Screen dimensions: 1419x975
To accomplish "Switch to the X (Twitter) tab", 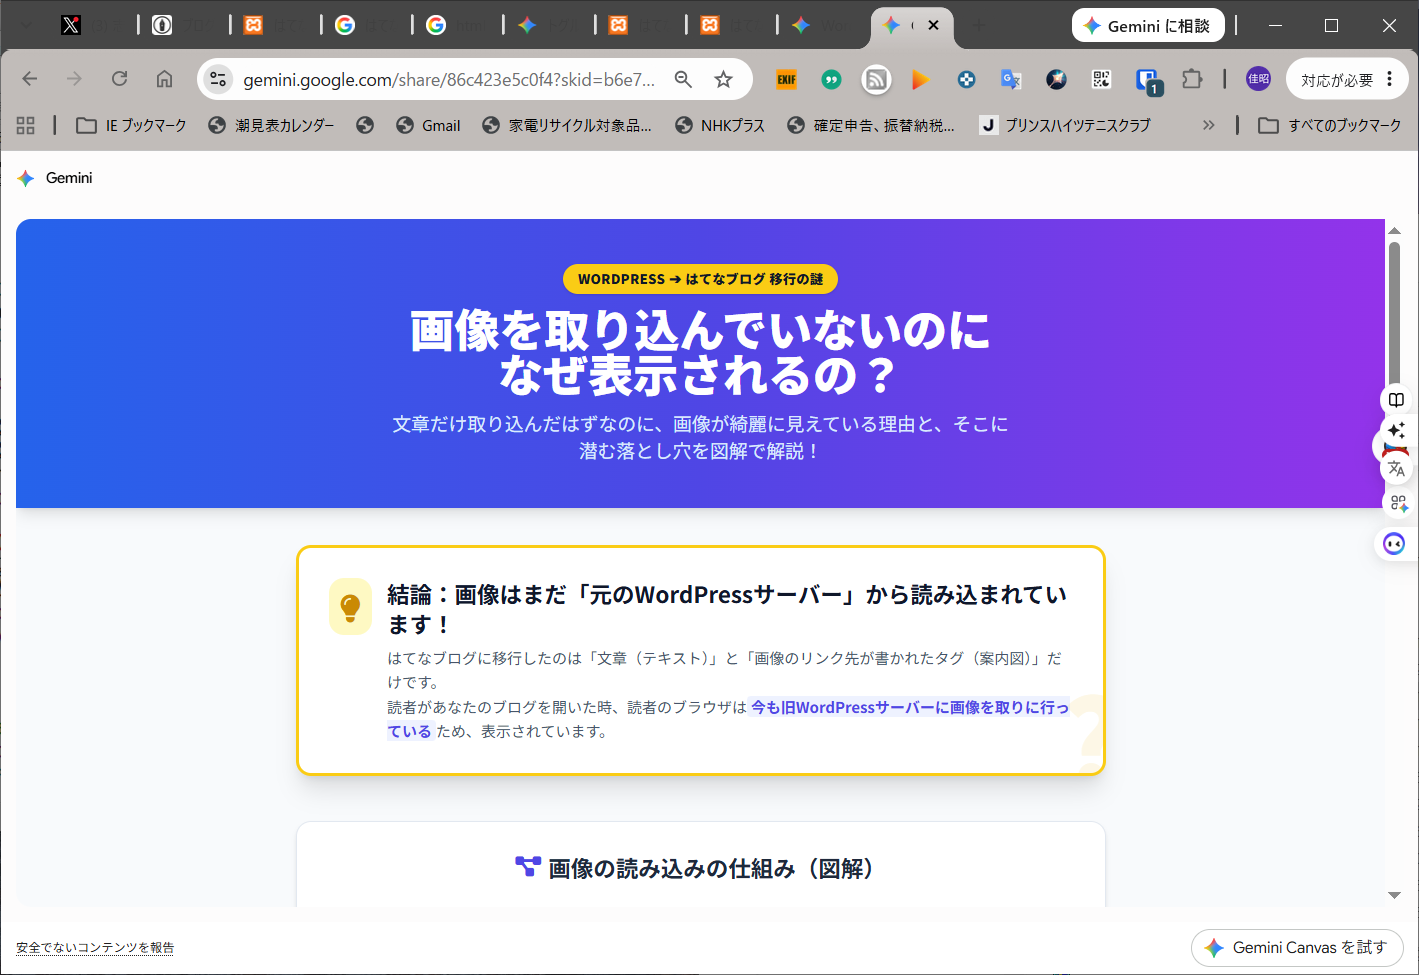I will click(71, 25).
